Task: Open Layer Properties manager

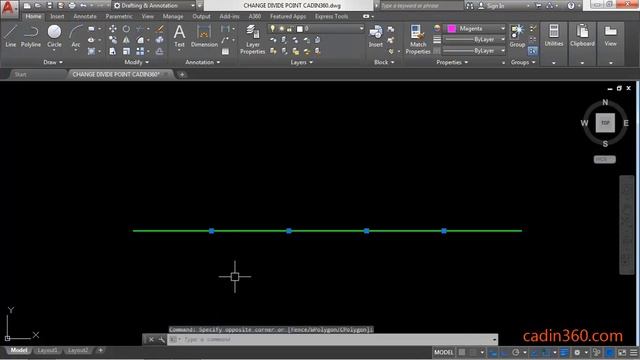Action: tap(252, 39)
